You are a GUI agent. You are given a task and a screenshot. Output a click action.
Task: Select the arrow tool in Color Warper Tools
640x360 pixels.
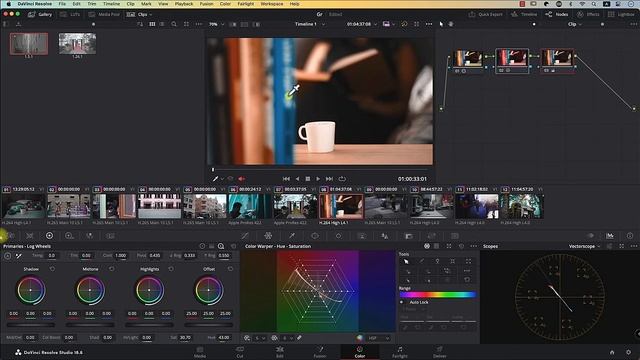point(406,261)
